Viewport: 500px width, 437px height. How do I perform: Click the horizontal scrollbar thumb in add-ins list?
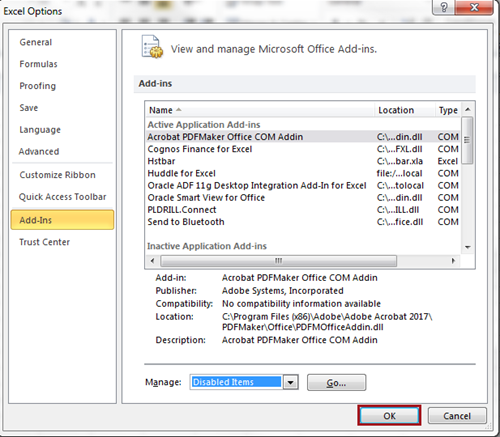279,261
